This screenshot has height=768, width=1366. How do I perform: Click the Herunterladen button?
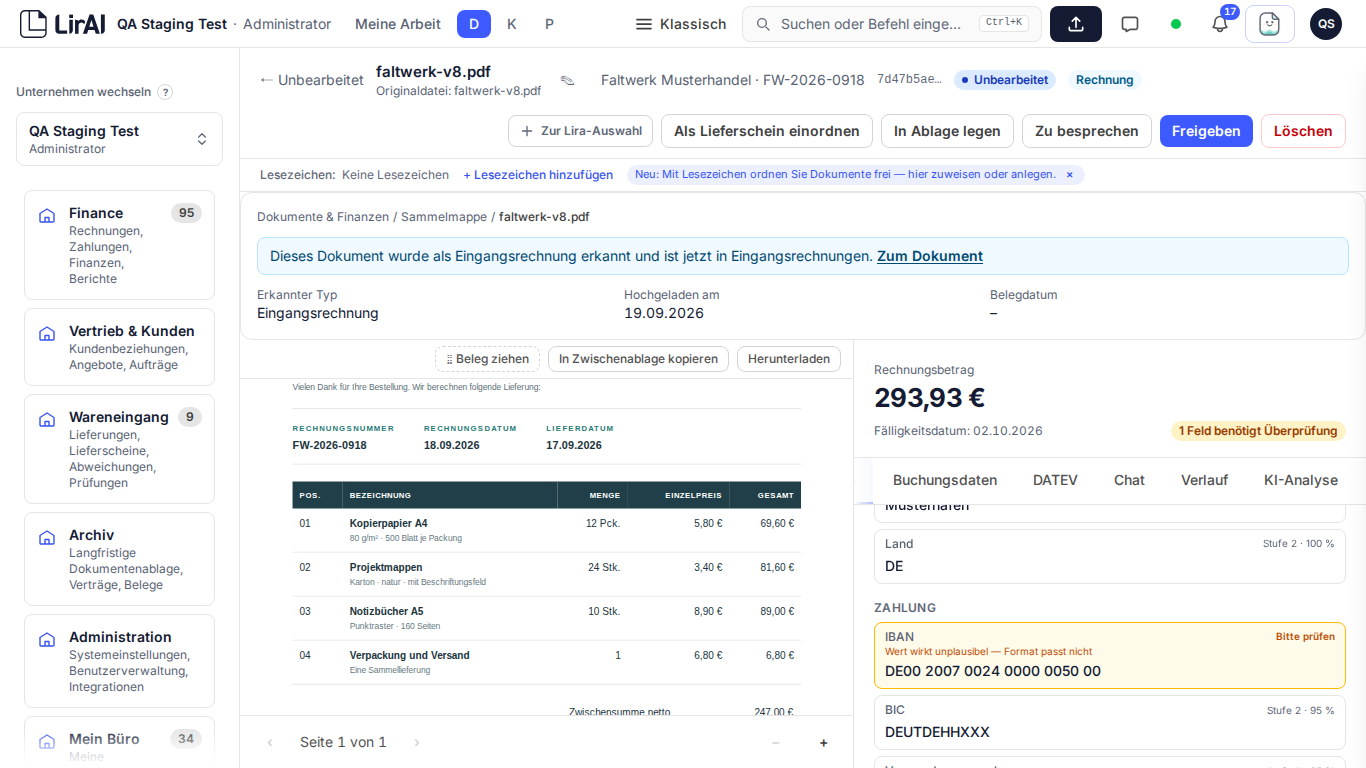(x=789, y=359)
